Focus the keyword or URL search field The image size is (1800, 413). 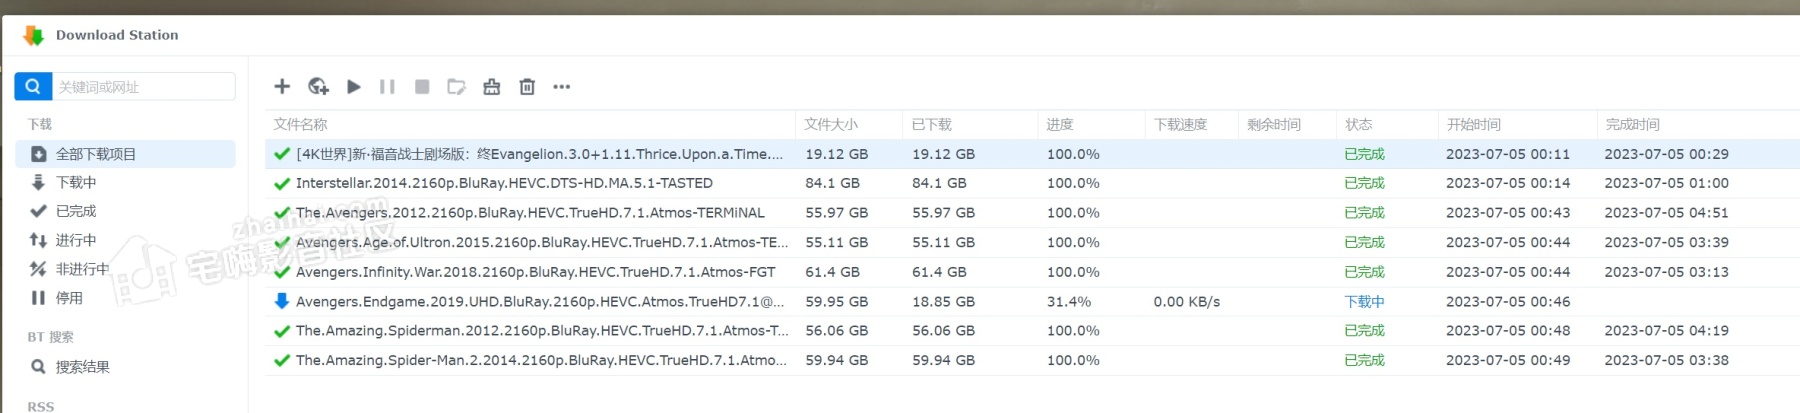point(144,86)
